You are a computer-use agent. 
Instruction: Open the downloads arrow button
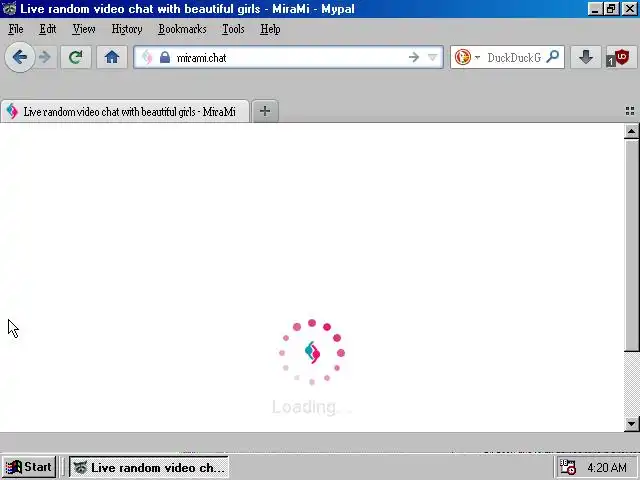pos(586,57)
